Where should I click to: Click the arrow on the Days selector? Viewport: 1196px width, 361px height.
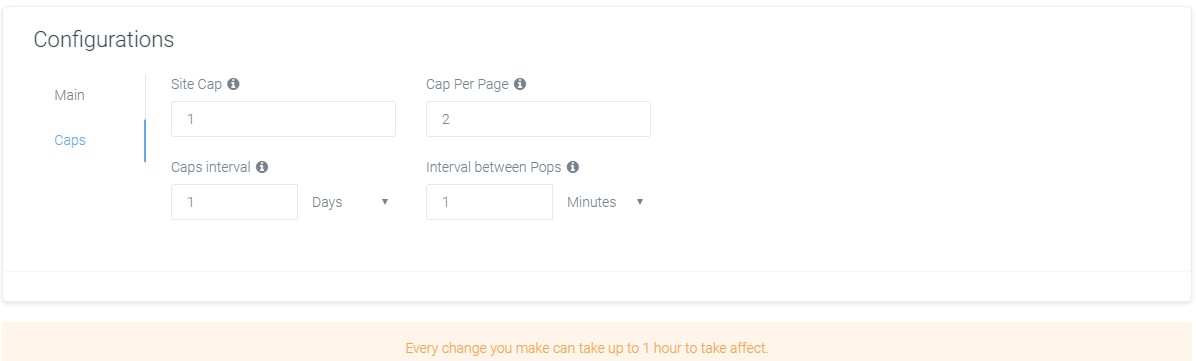click(385, 202)
